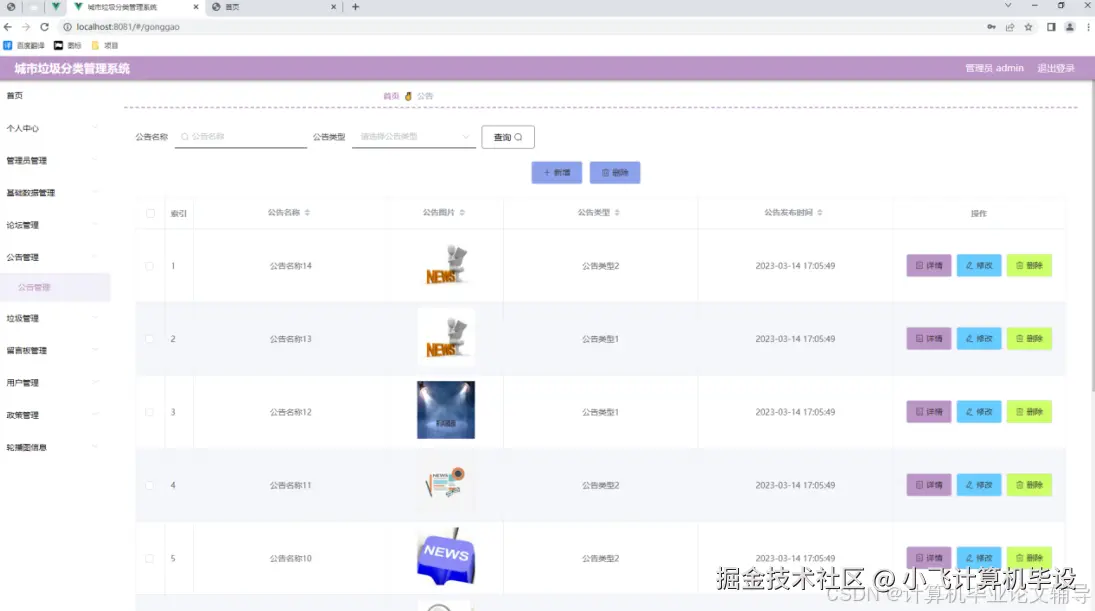Sort by the 公告类型 column arrows
The width and height of the screenshot is (1095, 611).
[x=617, y=212]
